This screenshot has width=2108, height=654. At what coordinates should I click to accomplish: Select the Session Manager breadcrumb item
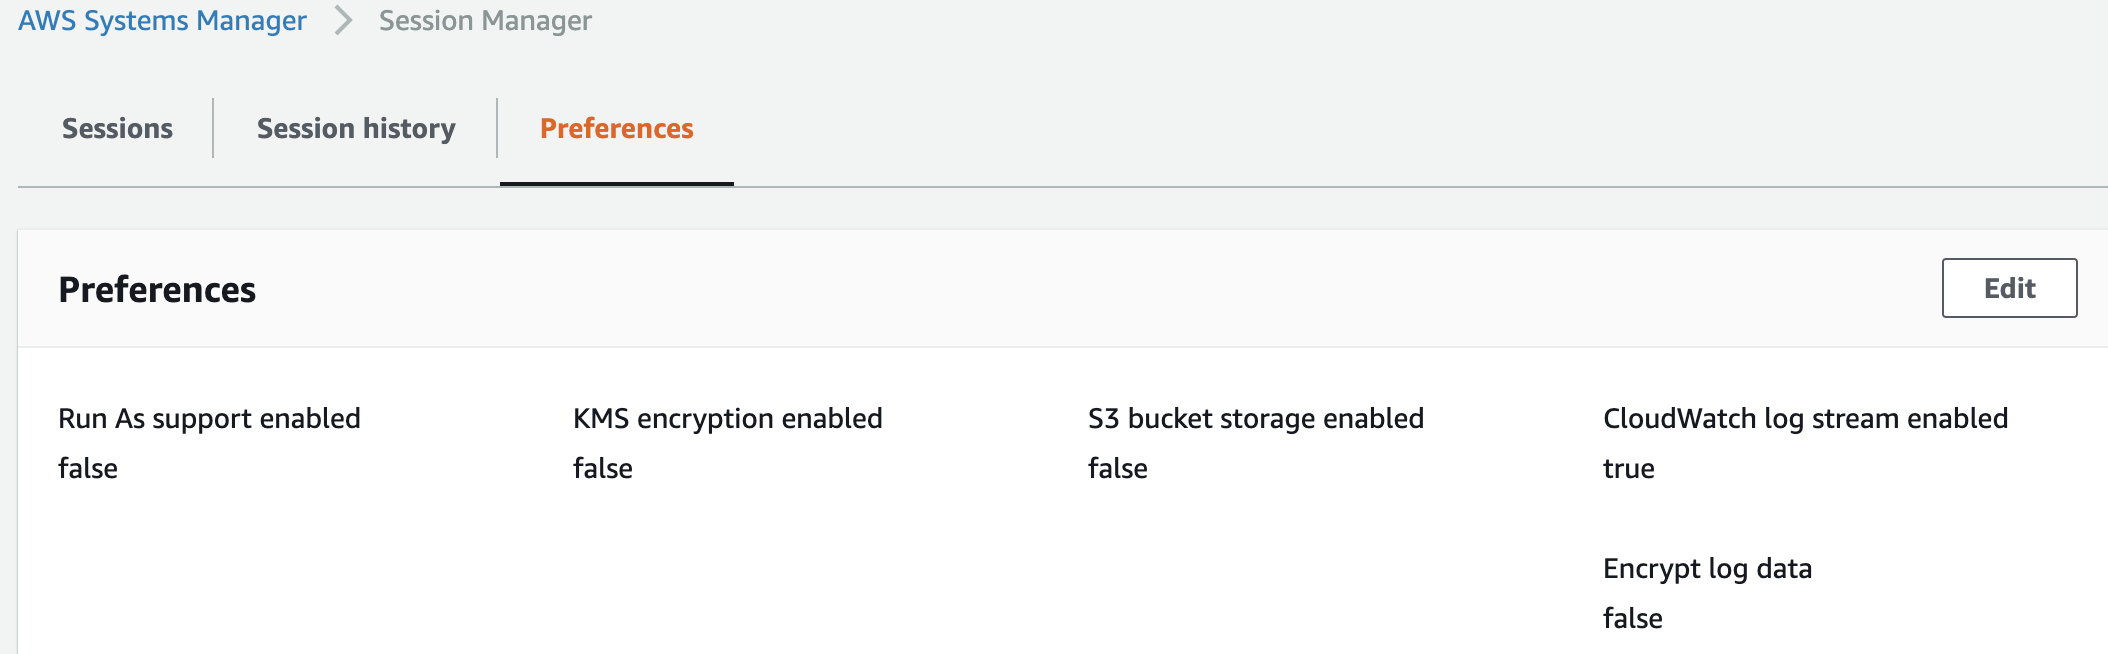click(x=485, y=21)
